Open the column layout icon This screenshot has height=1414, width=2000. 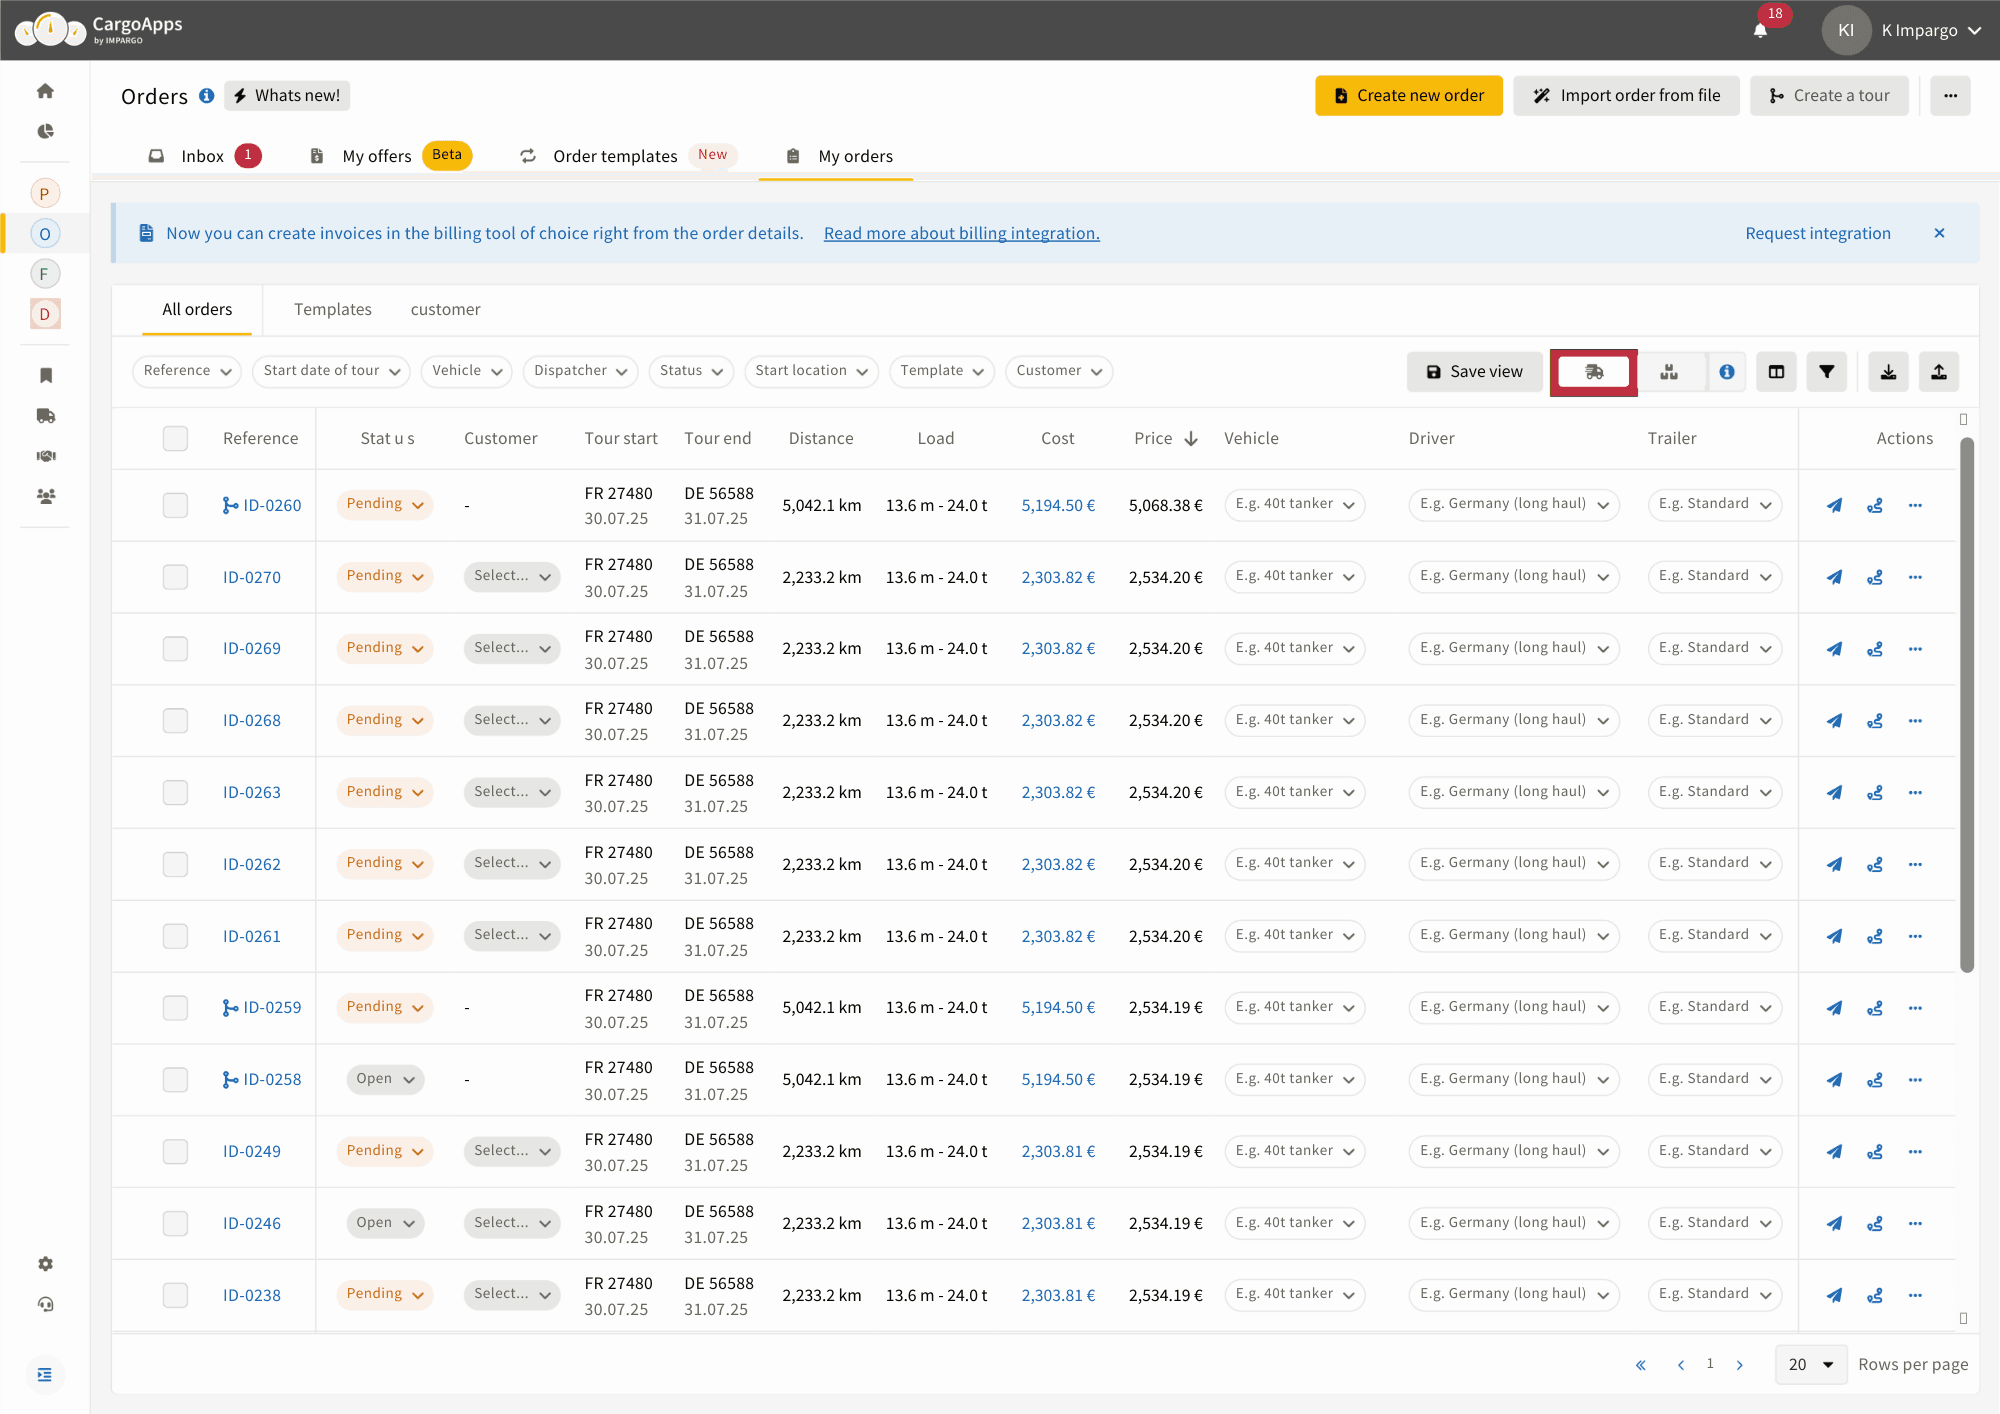click(x=1776, y=372)
